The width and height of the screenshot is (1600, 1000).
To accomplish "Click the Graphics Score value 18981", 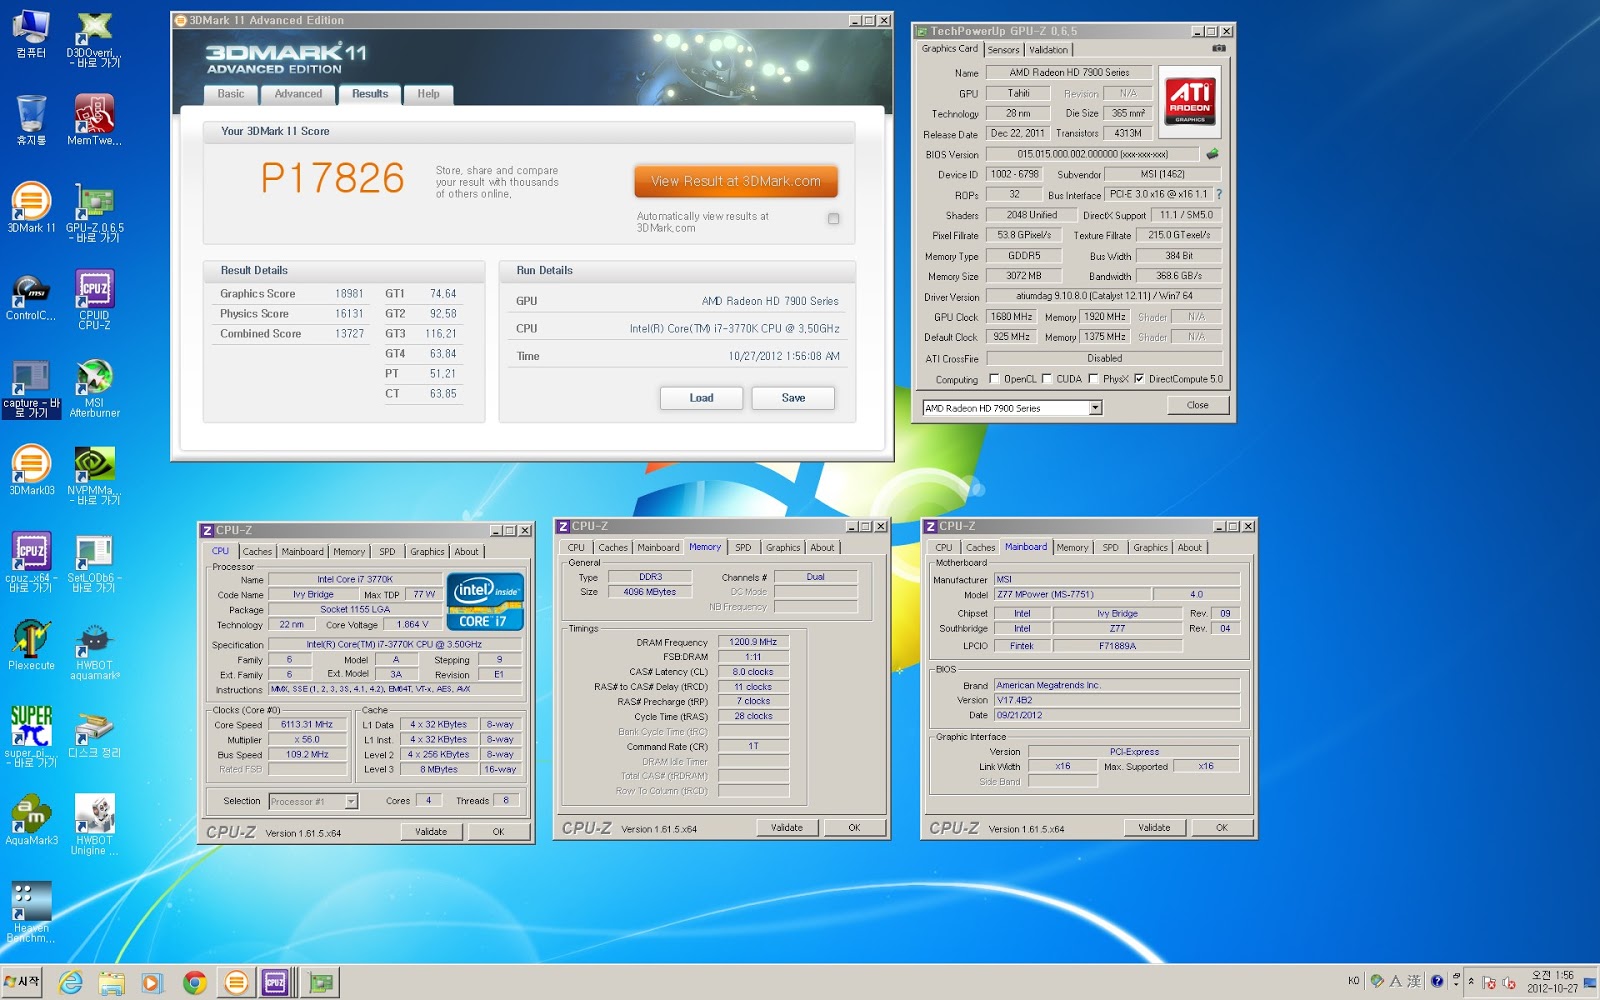I will 349,294.
